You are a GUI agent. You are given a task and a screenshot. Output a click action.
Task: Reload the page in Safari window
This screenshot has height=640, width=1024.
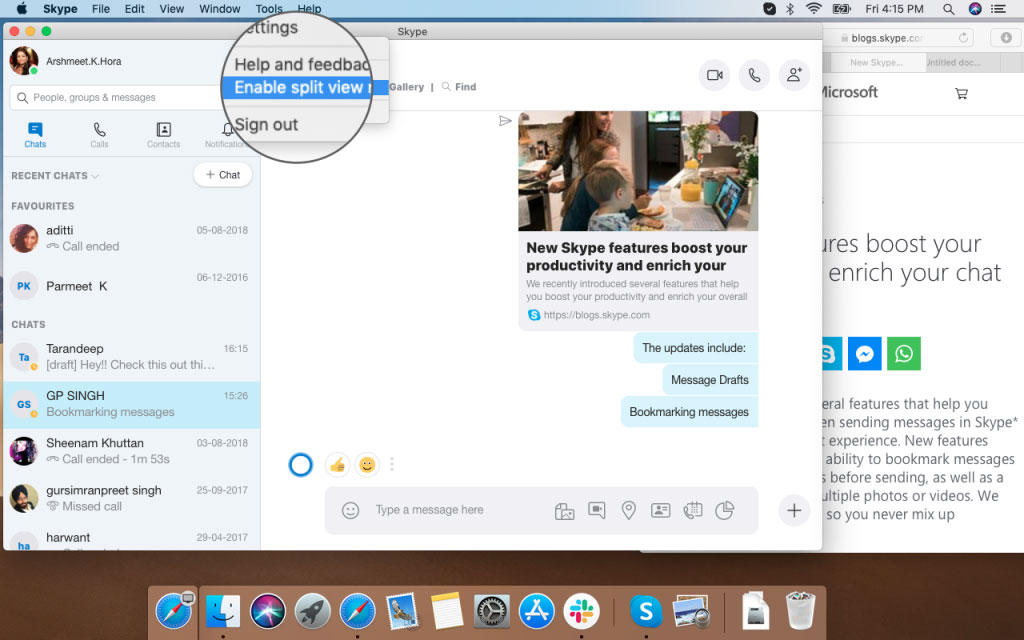click(963, 38)
